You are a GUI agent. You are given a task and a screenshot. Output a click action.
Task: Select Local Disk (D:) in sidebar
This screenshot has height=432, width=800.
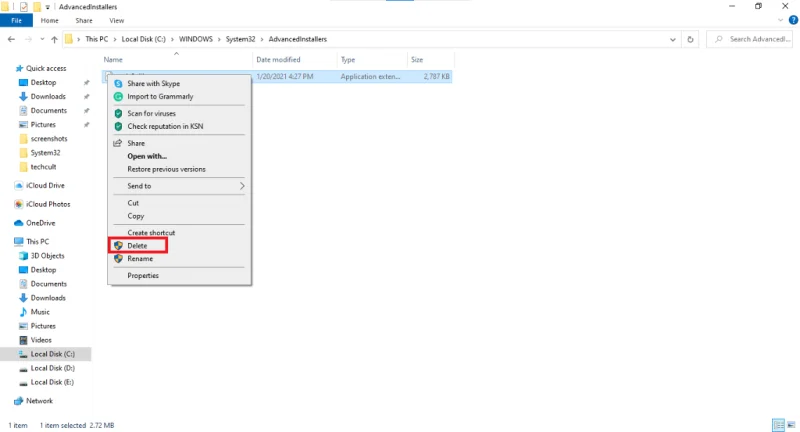(x=53, y=368)
